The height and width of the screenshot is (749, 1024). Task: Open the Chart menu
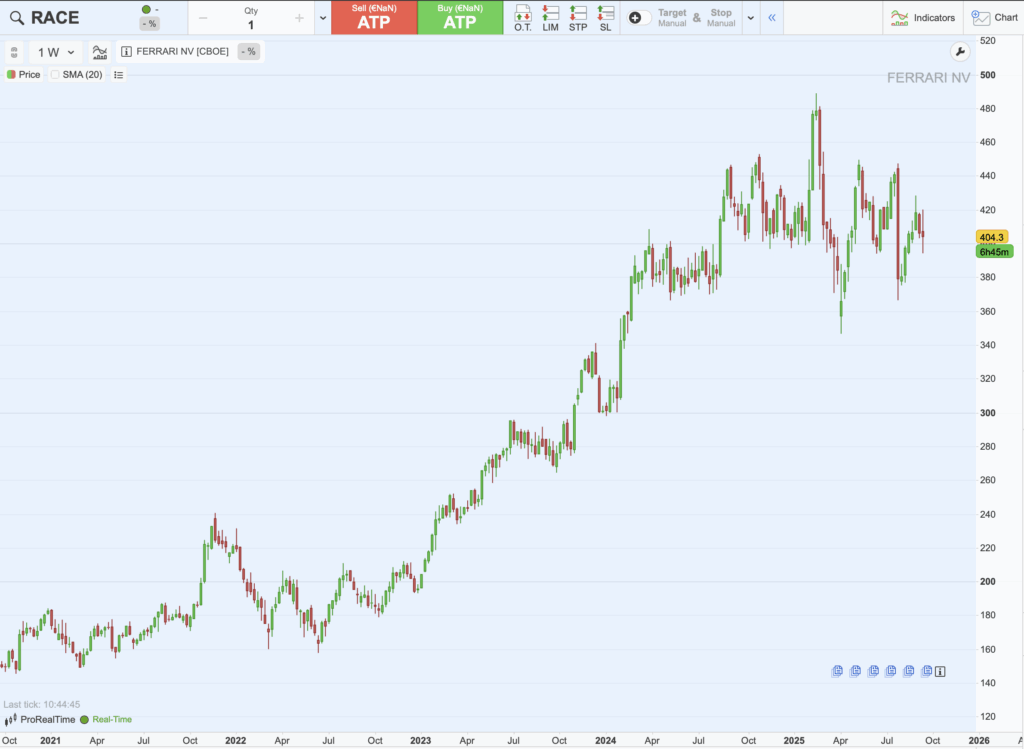(x=994, y=18)
